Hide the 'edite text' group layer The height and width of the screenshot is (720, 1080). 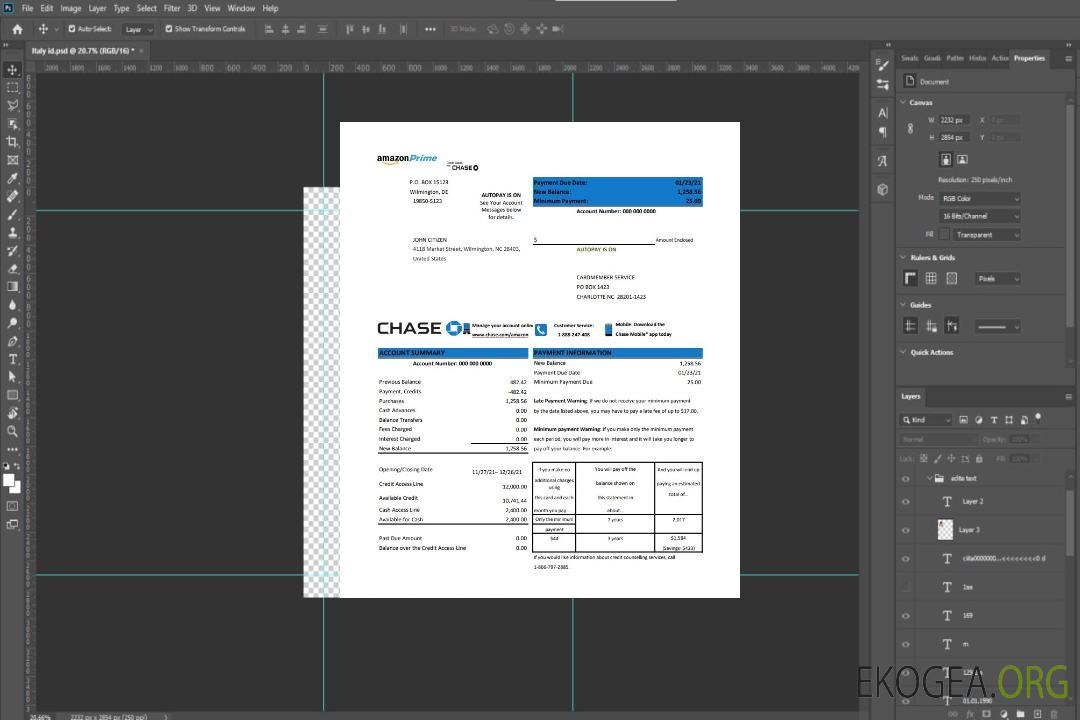tap(906, 479)
